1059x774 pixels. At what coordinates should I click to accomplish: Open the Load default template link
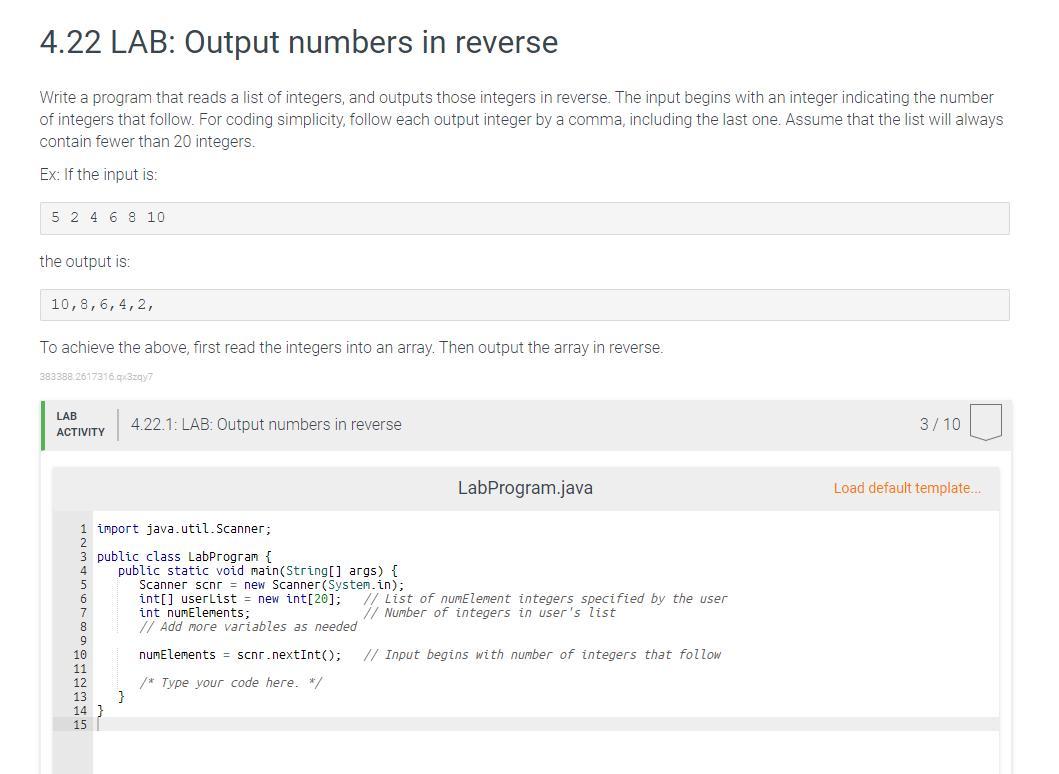point(907,488)
